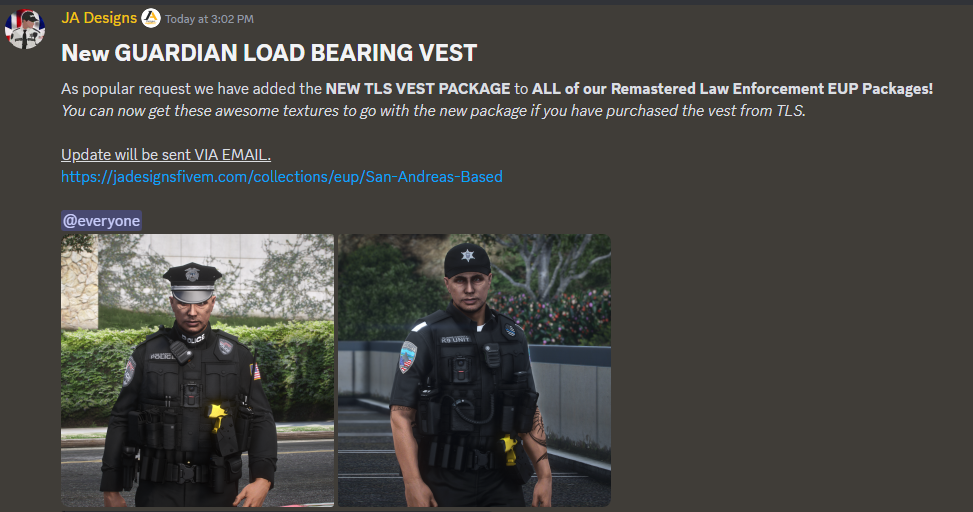The width and height of the screenshot is (973, 512).
Task: Click the orange A server badge icon
Action: 151,19
